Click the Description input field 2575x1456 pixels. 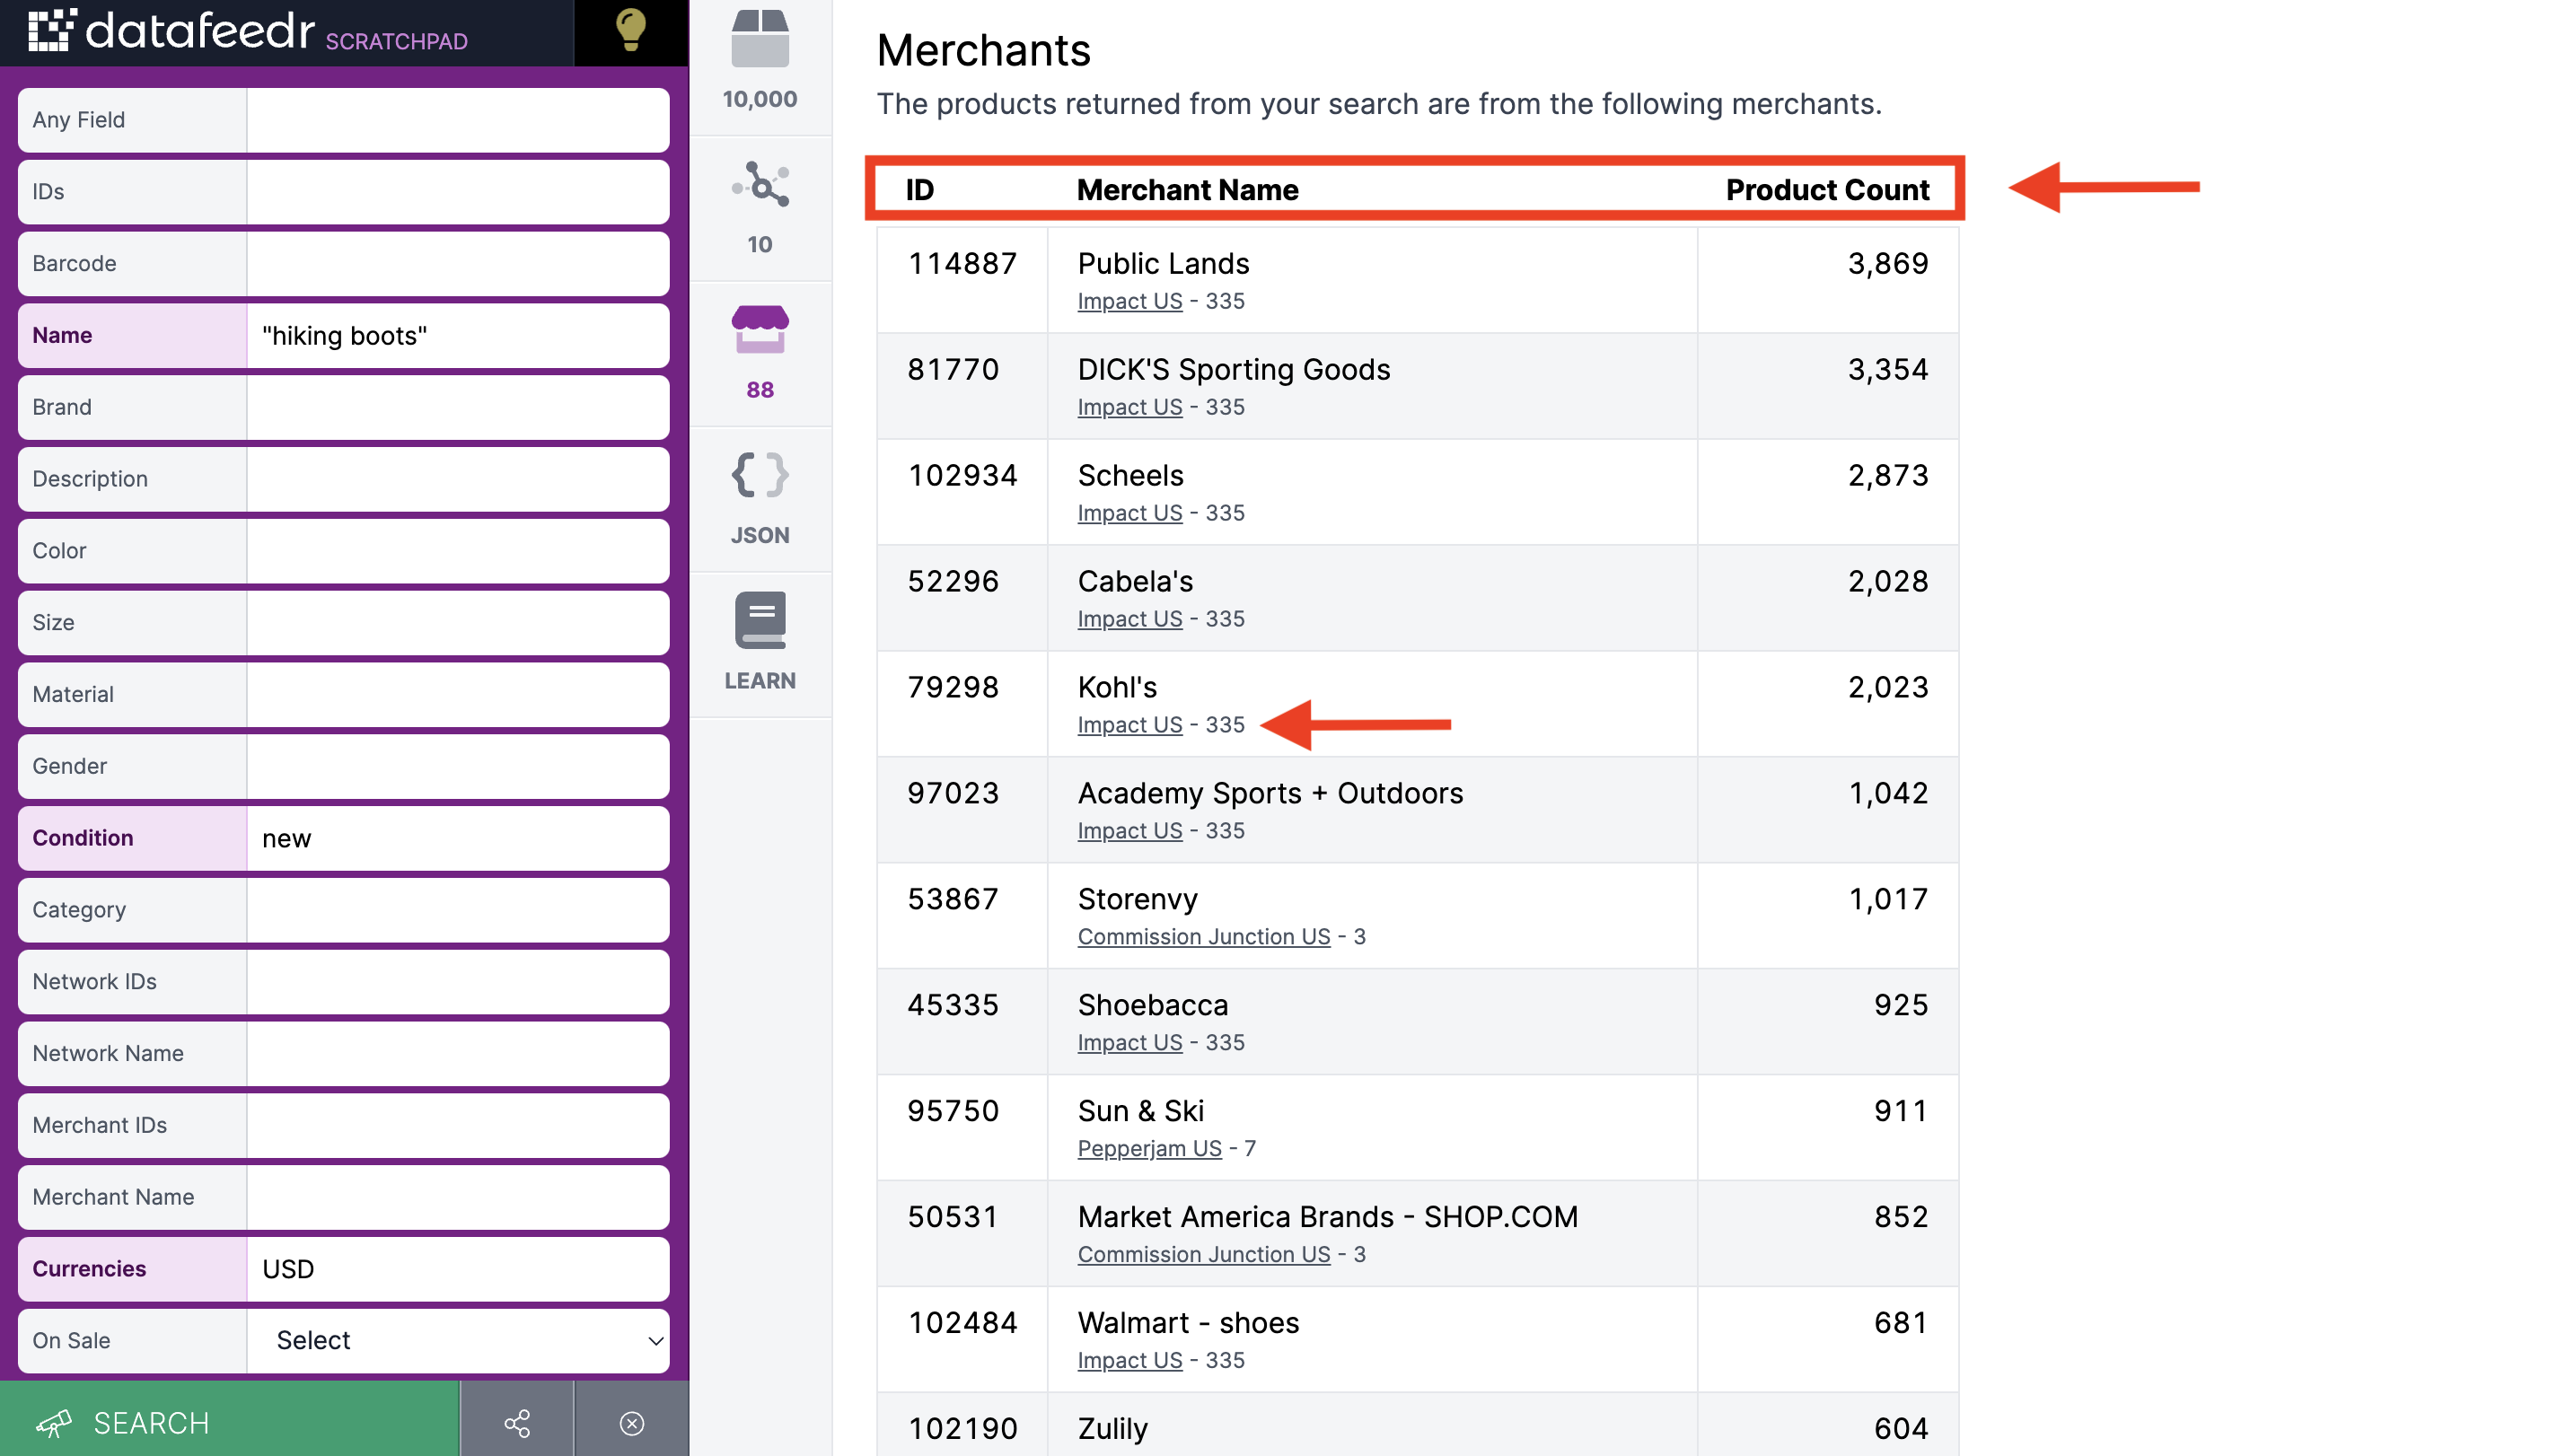pos(458,479)
